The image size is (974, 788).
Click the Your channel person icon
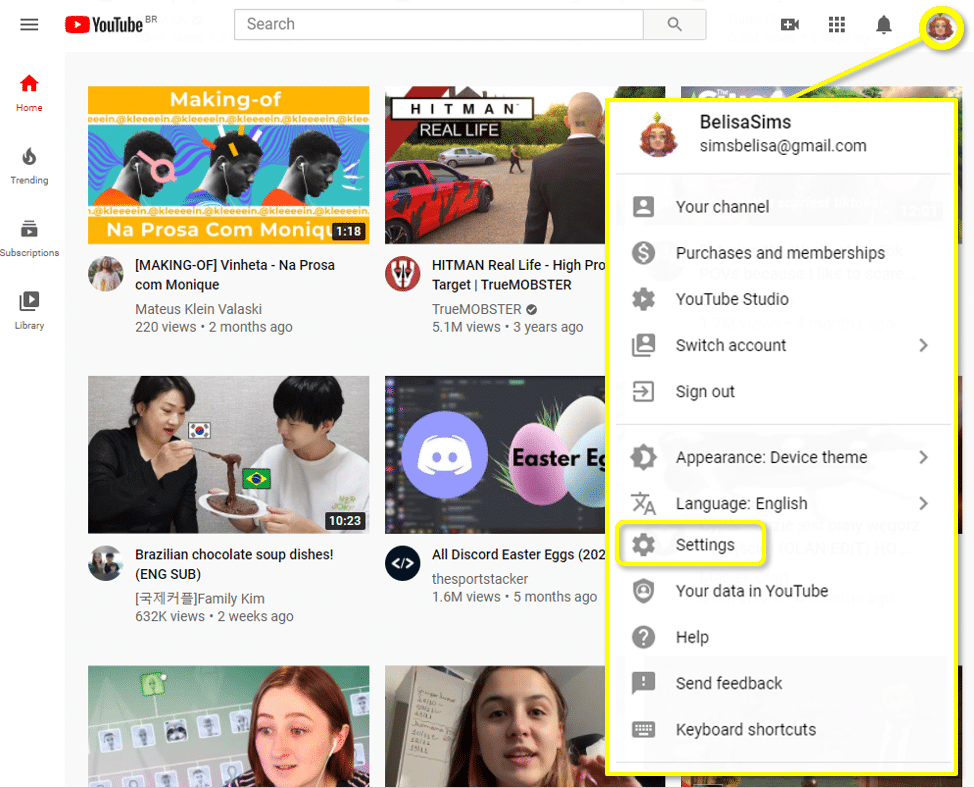(x=643, y=206)
